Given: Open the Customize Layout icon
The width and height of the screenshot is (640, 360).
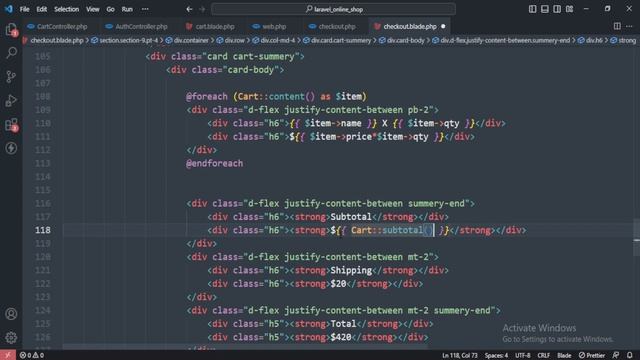Looking at the screenshot, I should [569, 9].
